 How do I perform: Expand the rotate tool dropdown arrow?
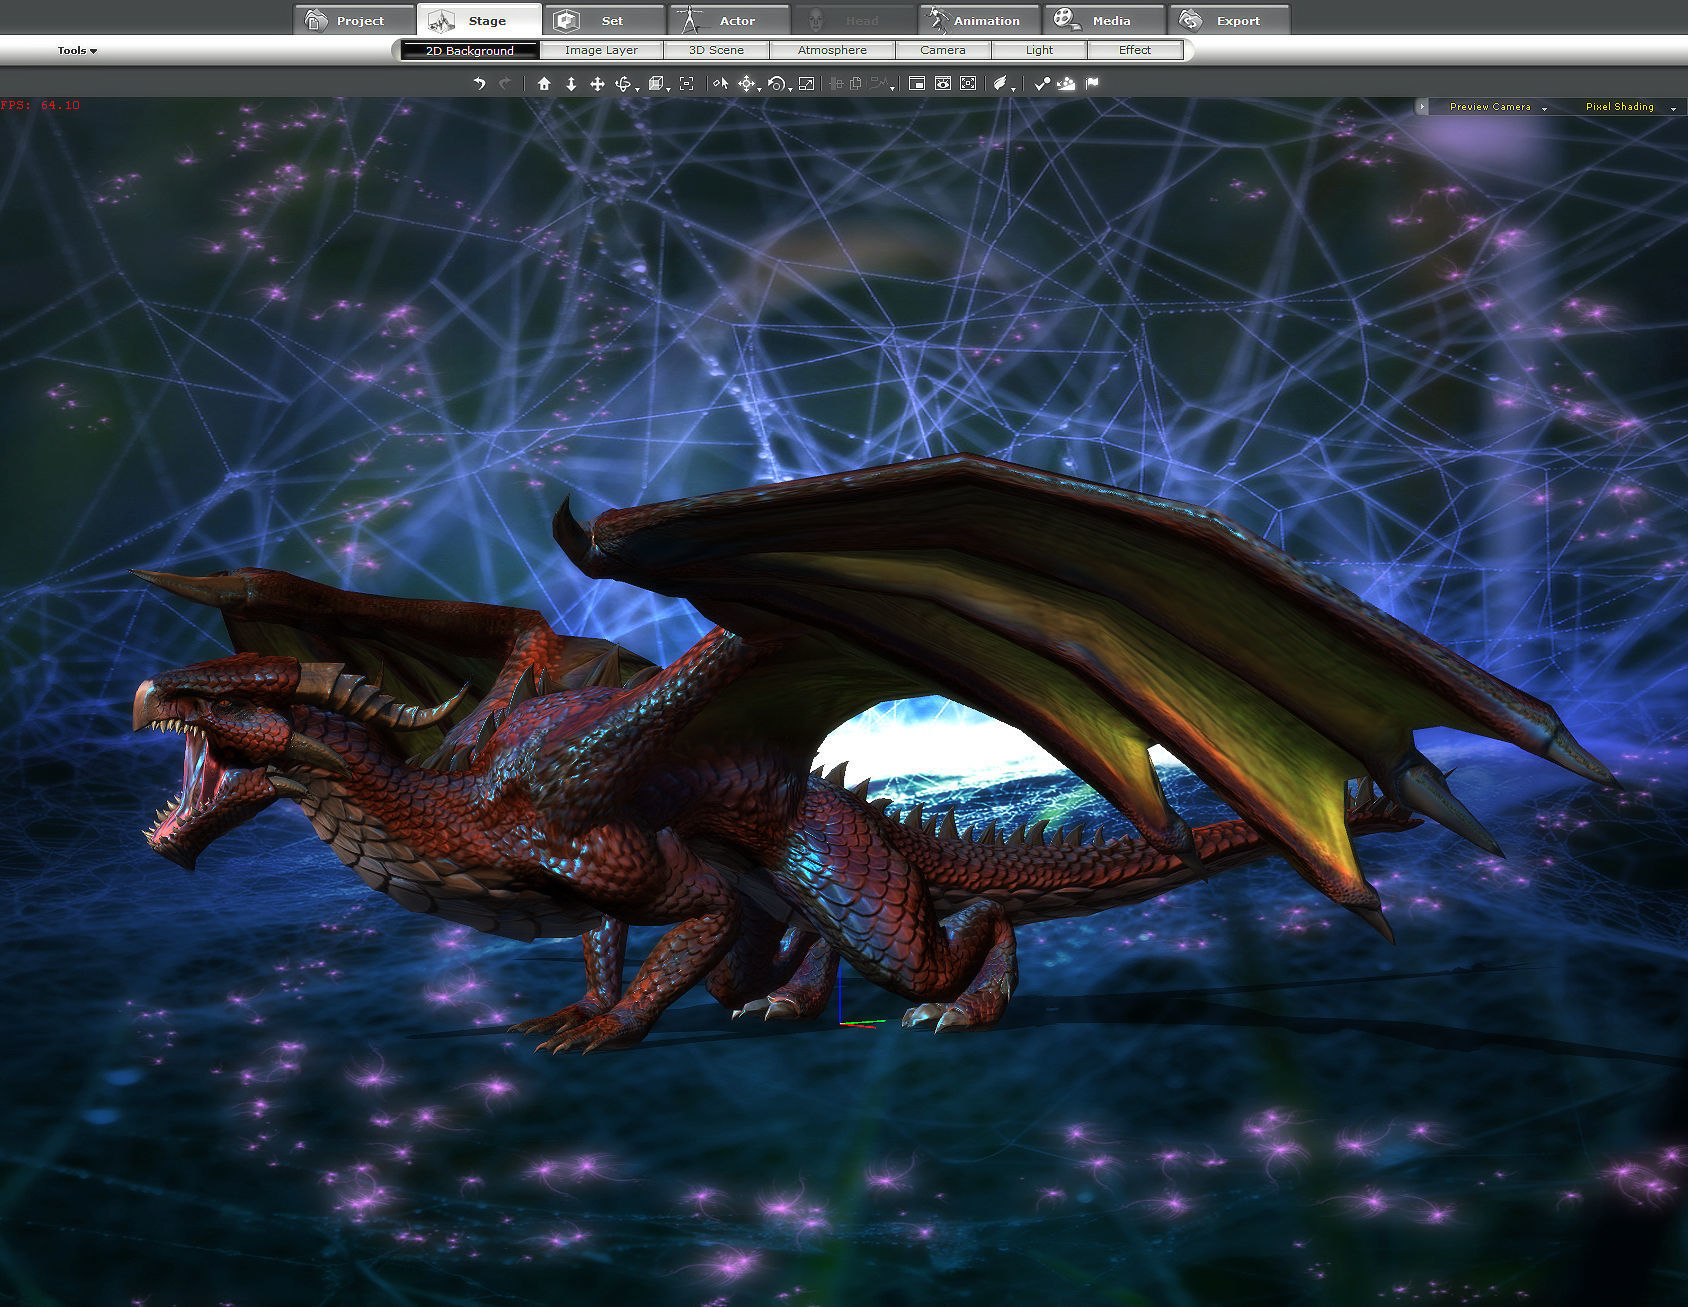tap(790, 89)
